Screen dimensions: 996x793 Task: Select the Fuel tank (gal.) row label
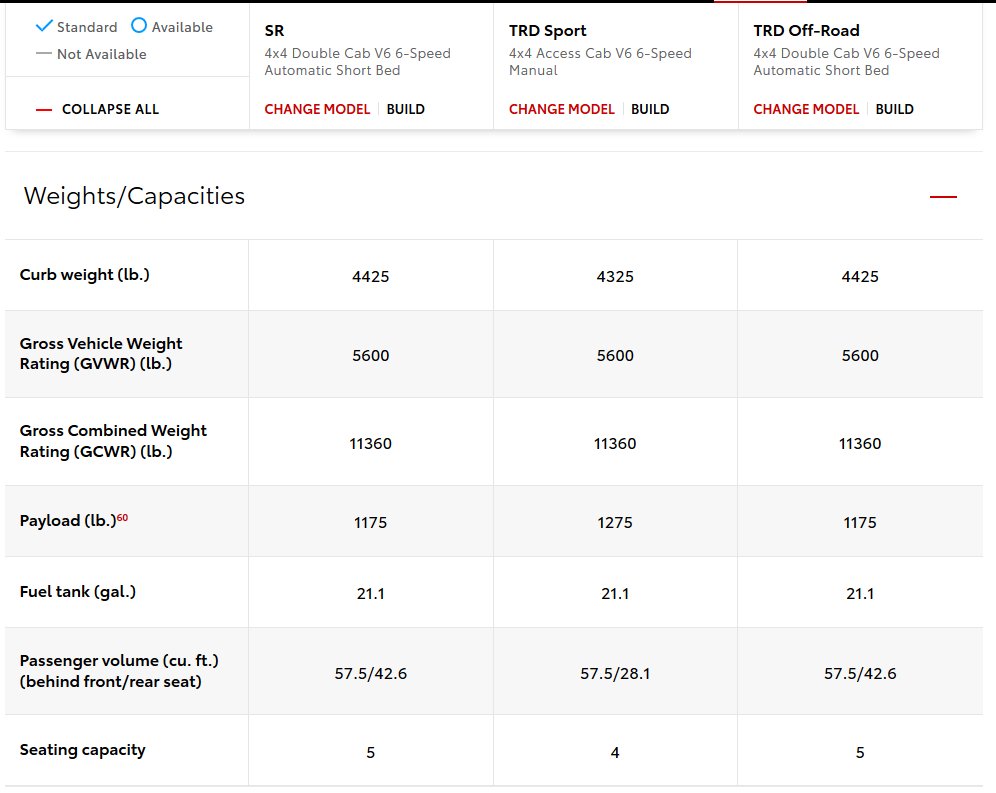[x=77, y=592]
